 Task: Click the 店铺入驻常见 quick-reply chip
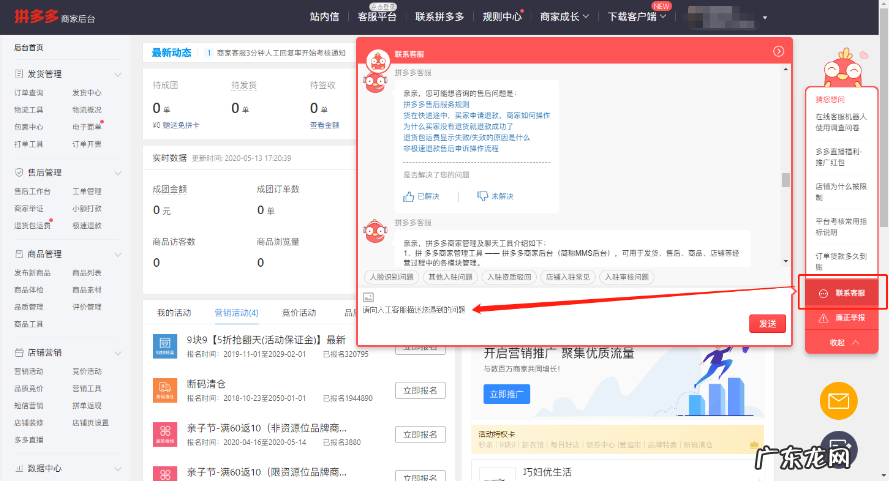coord(568,277)
